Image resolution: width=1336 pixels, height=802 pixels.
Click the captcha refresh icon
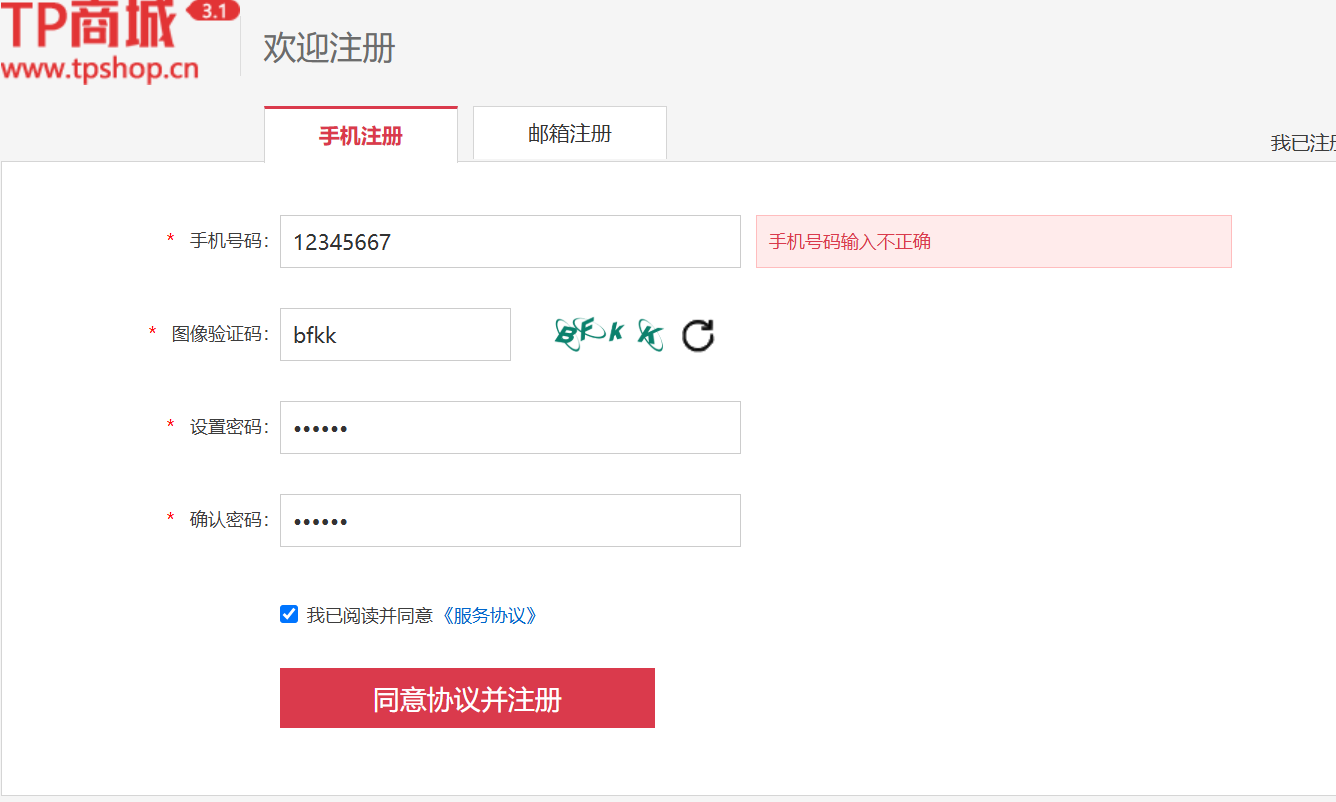698,337
